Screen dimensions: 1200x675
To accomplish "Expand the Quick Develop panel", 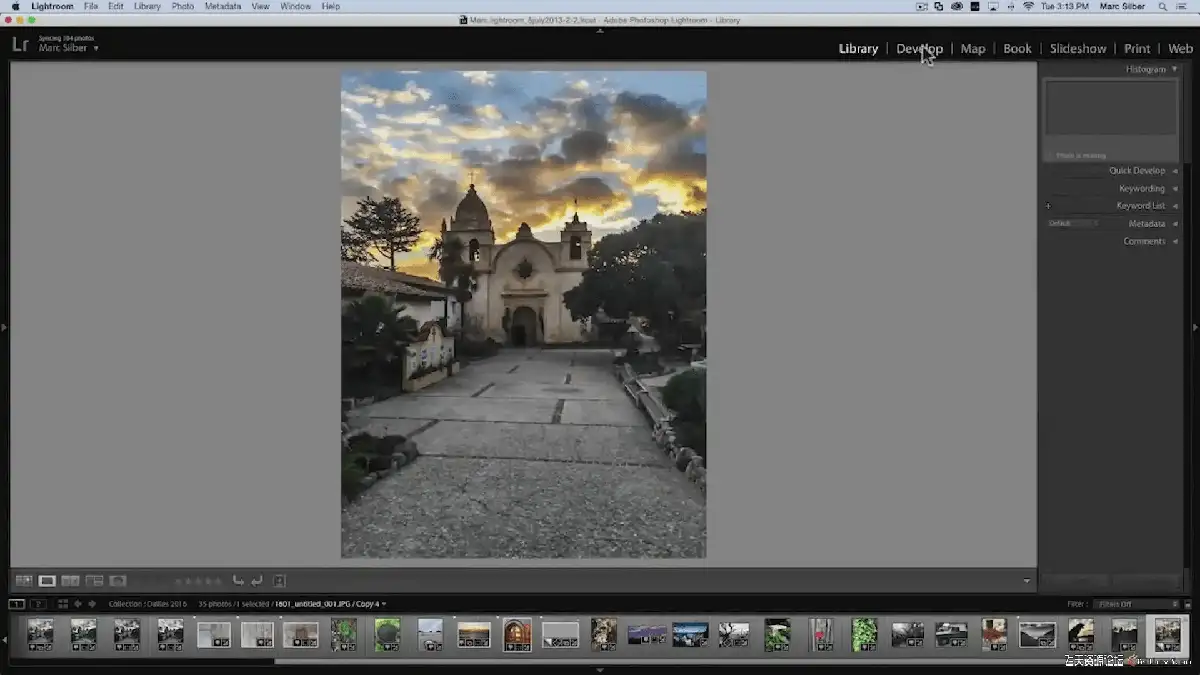I will coord(1175,171).
